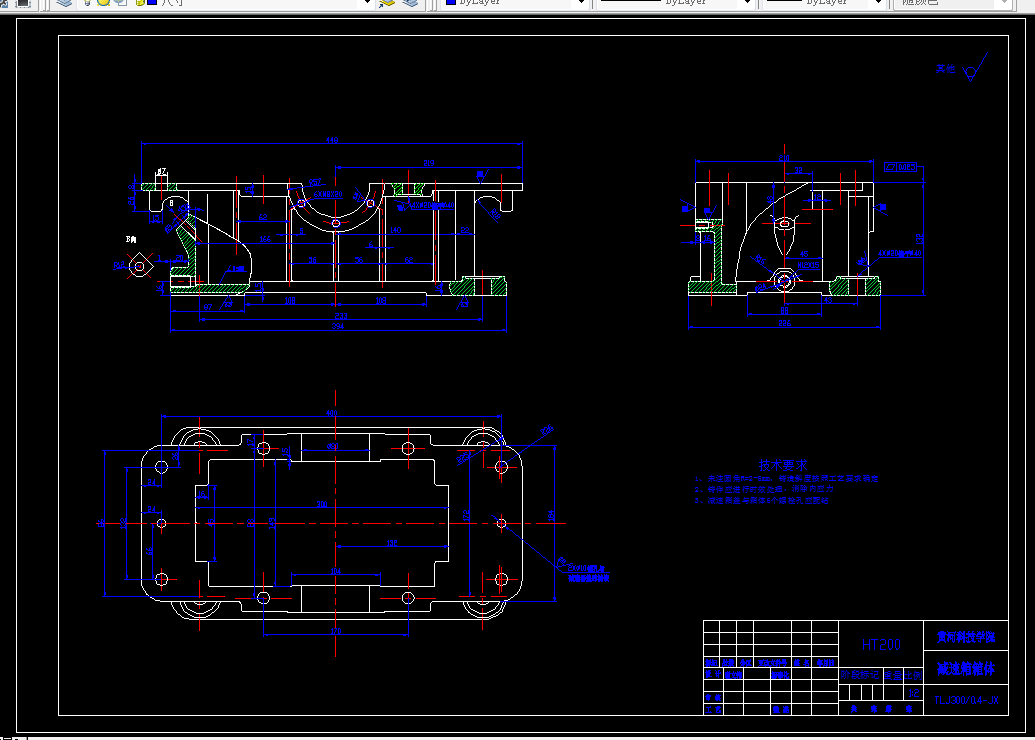Select the 140 dimension in front view

pyautogui.click(x=395, y=230)
